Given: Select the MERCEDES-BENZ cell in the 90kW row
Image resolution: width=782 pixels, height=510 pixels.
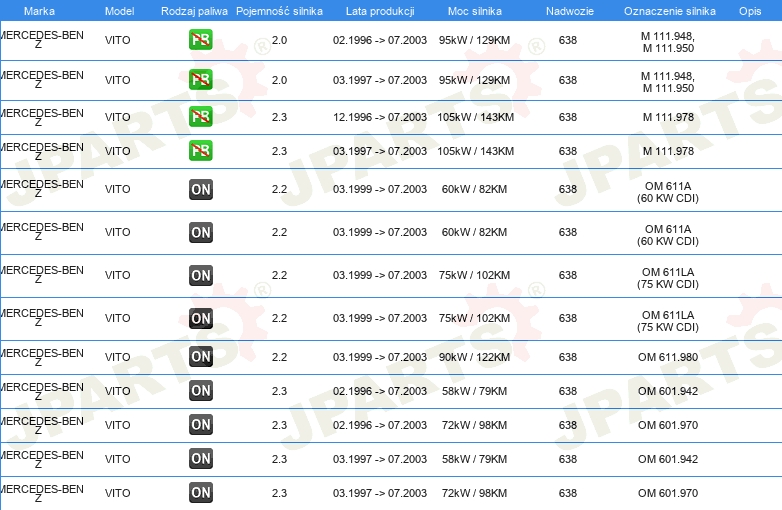Looking at the screenshot, I should [41, 357].
